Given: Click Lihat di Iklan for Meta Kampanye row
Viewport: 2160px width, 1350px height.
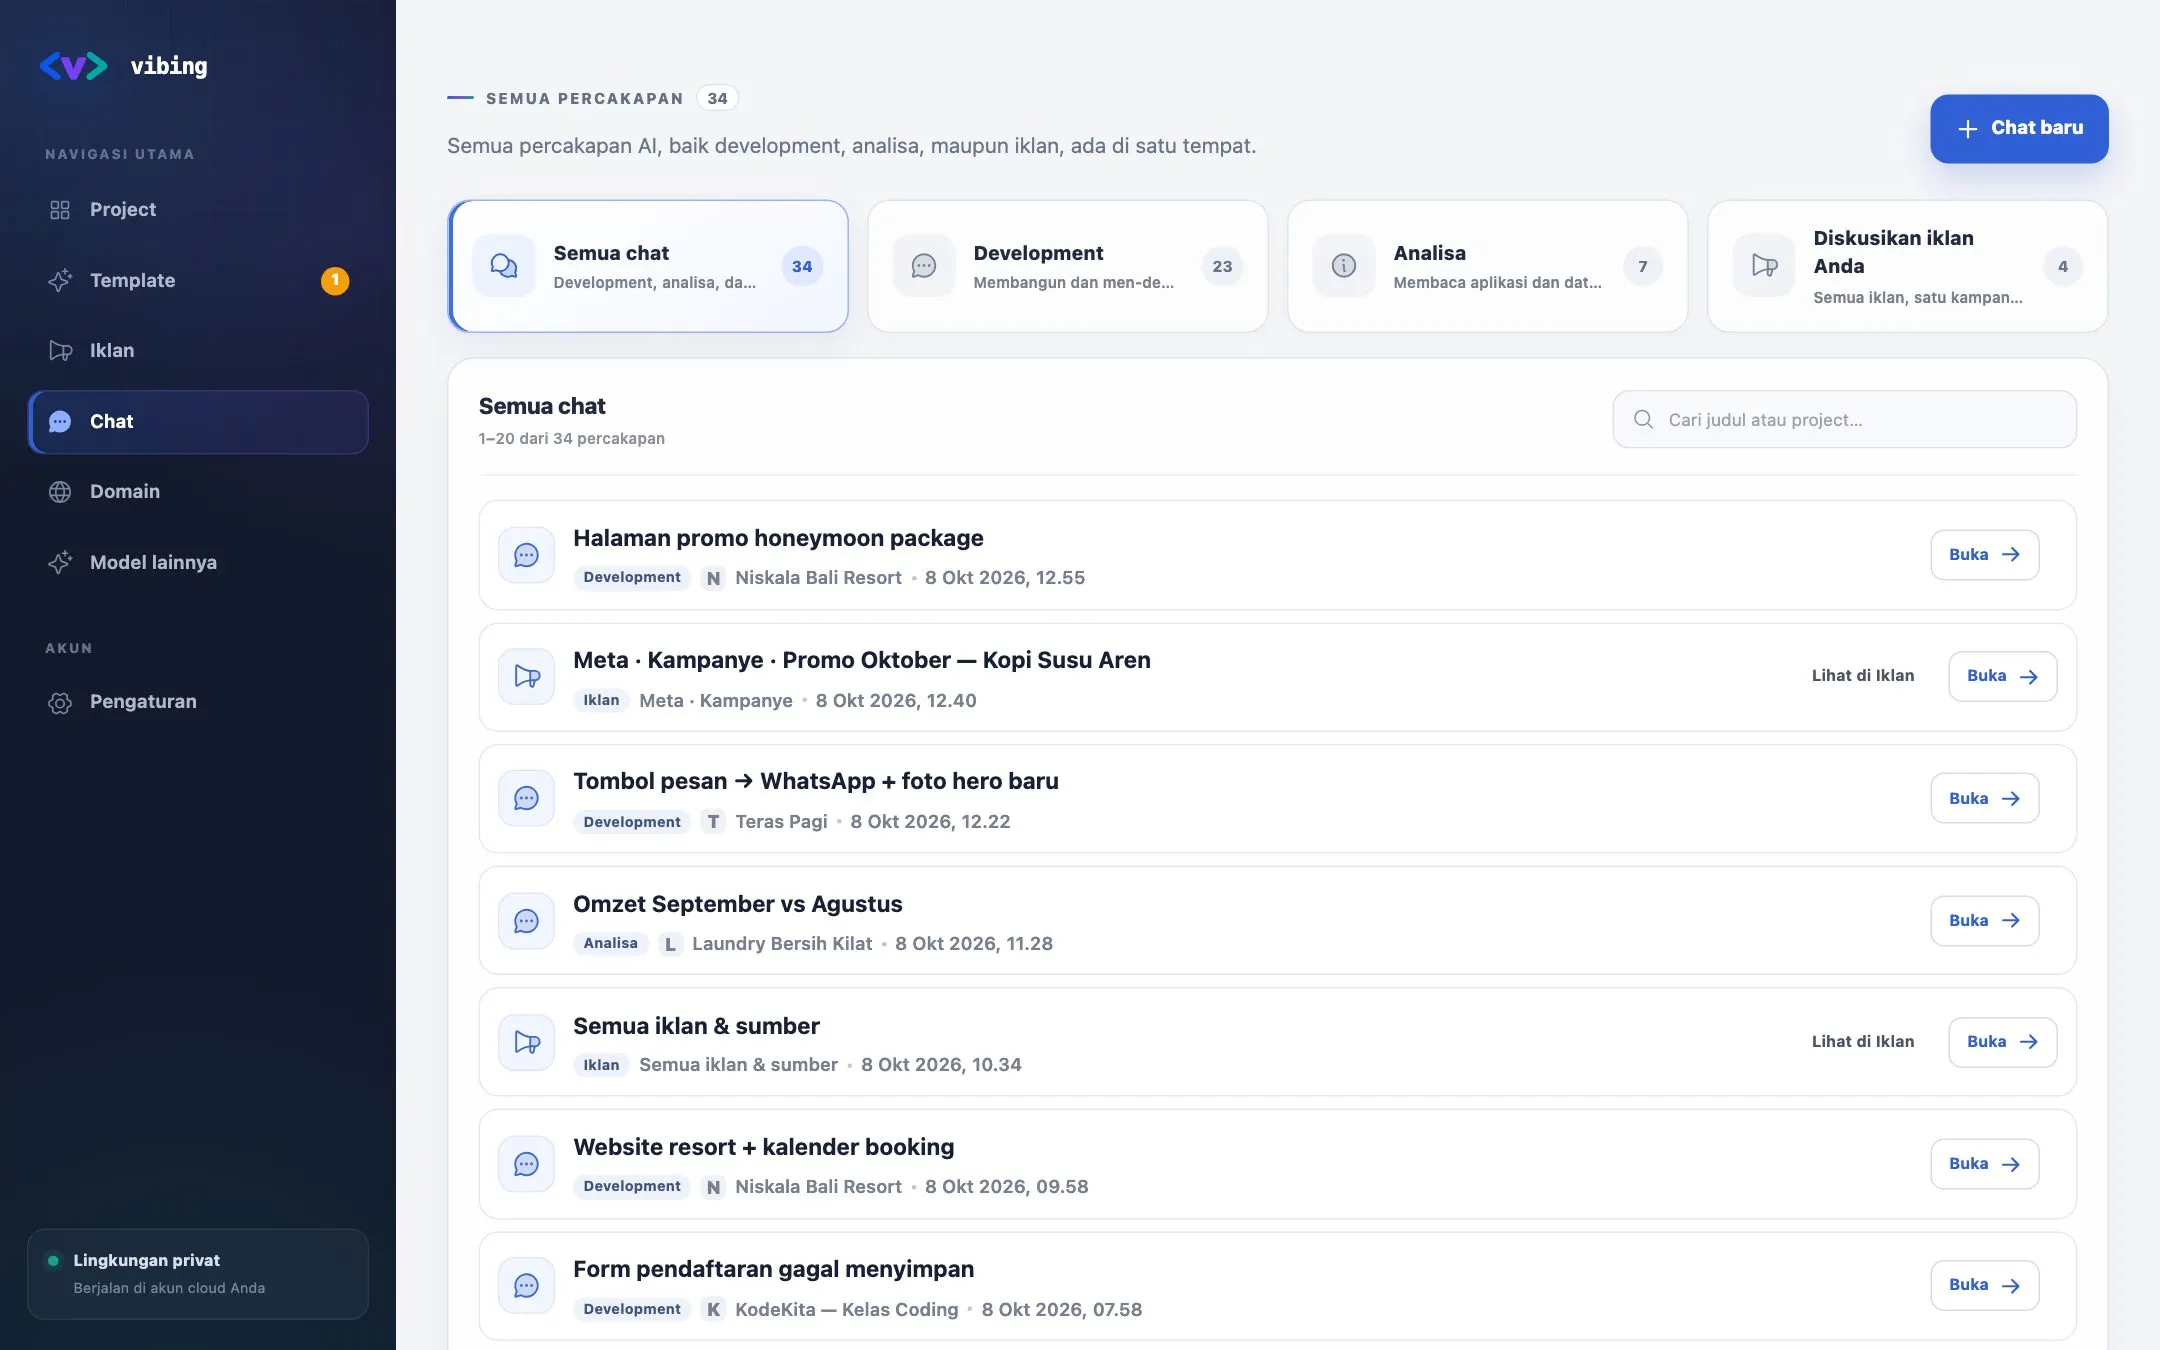Looking at the screenshot, I should 1863,676.
